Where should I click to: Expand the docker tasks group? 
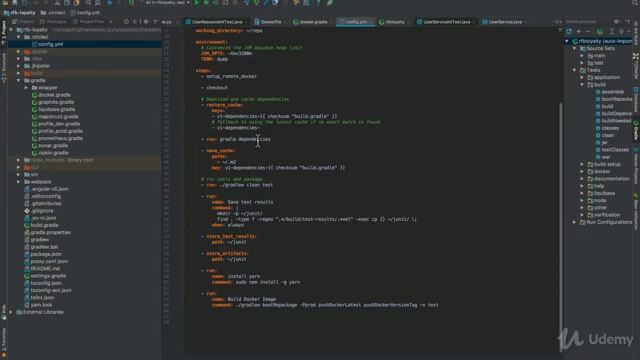[582, 171]
